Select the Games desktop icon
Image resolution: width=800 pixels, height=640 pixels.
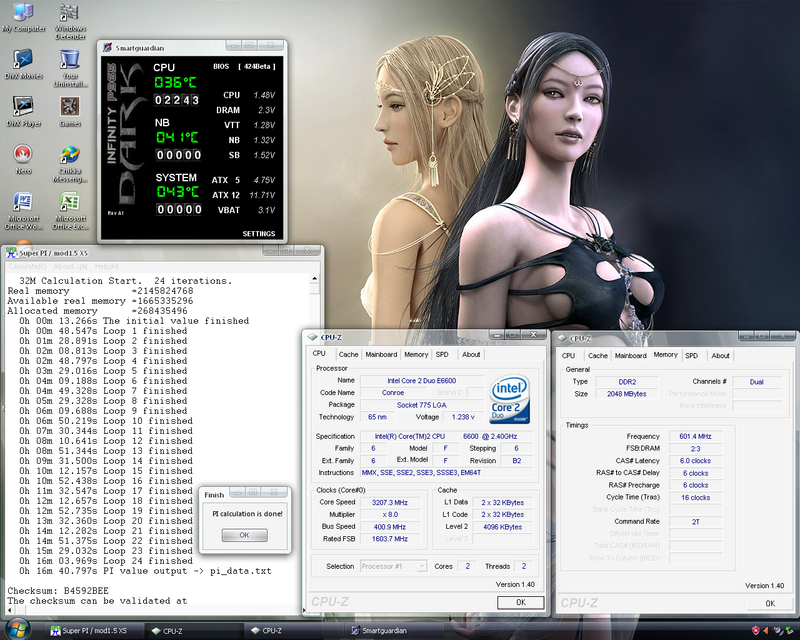(70, 111)
